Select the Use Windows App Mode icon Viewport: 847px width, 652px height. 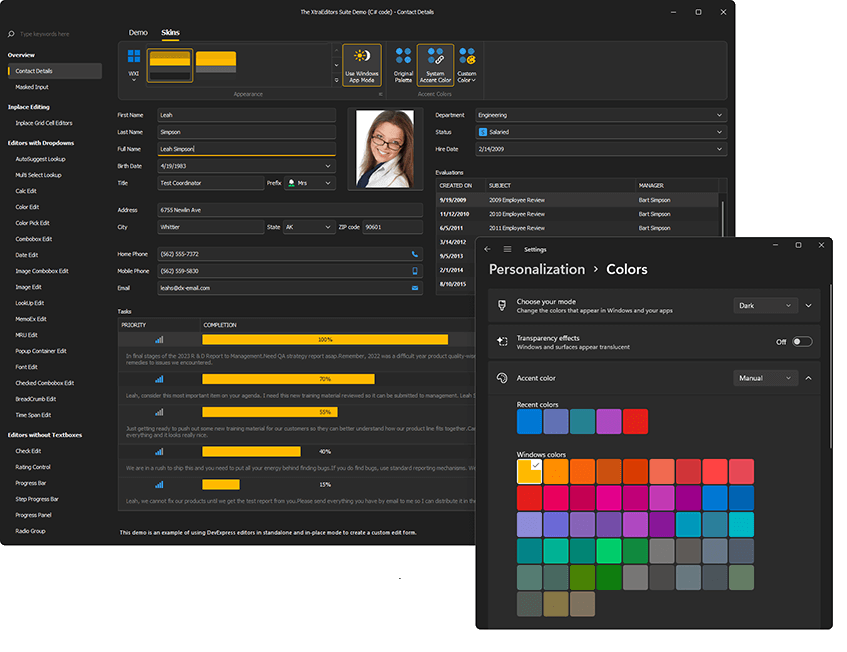[x=362, y=62]
